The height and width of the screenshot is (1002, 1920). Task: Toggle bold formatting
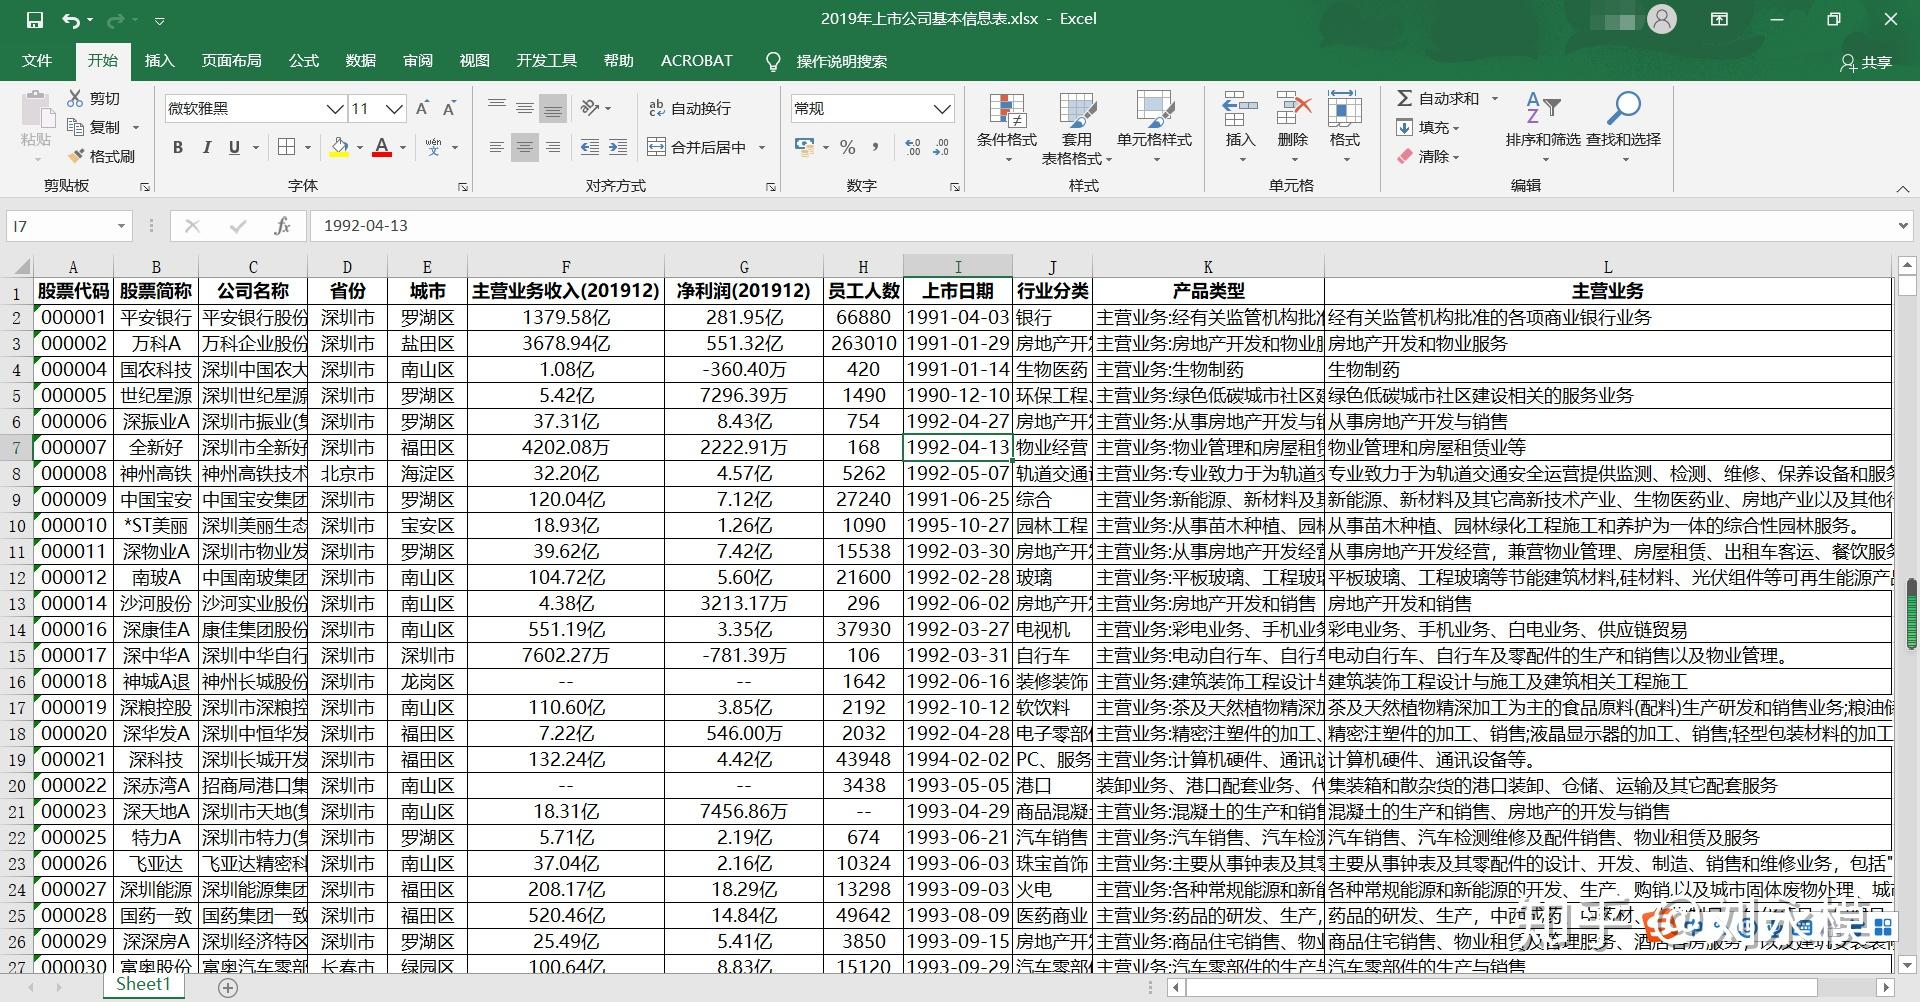(178, 147)
